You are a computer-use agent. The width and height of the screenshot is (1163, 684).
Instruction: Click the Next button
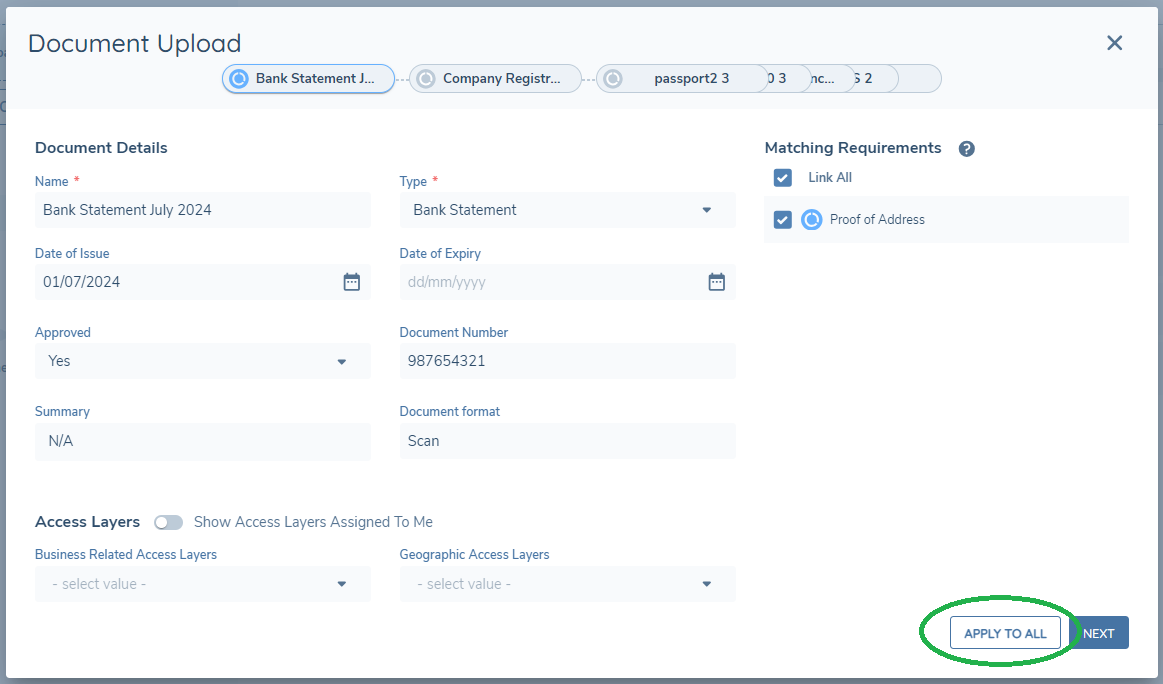coord(1099,633)
